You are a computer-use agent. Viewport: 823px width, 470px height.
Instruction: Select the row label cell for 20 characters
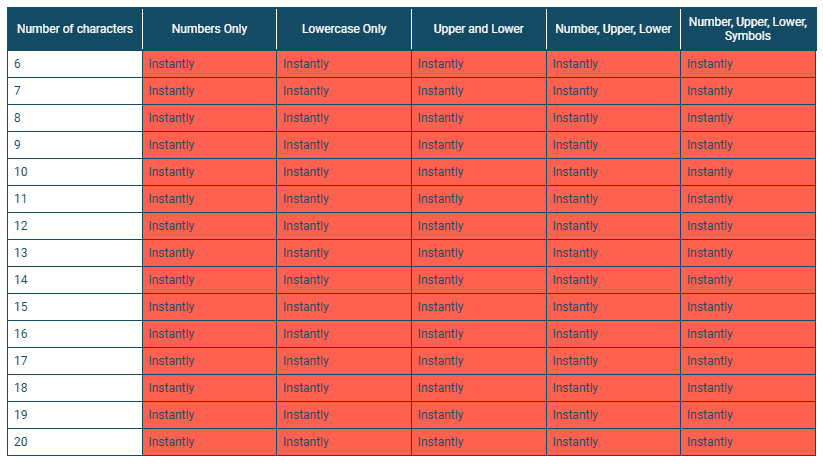point(75,442)
